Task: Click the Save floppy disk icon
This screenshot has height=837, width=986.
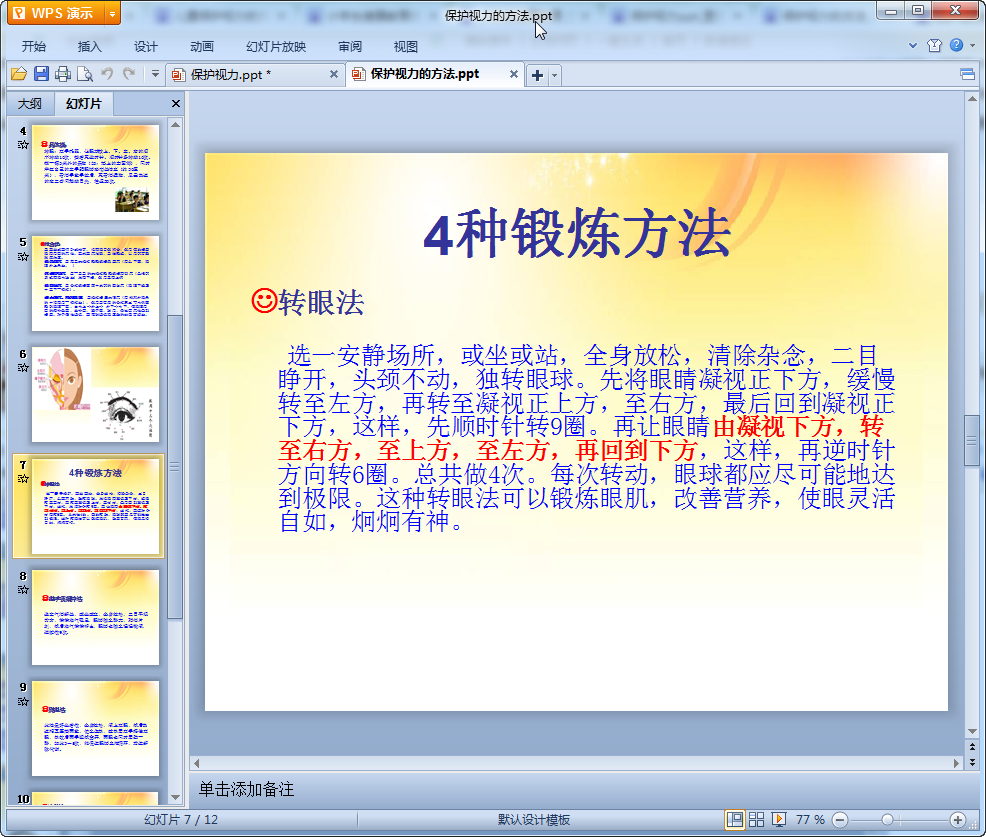Action: click(42, 74)
